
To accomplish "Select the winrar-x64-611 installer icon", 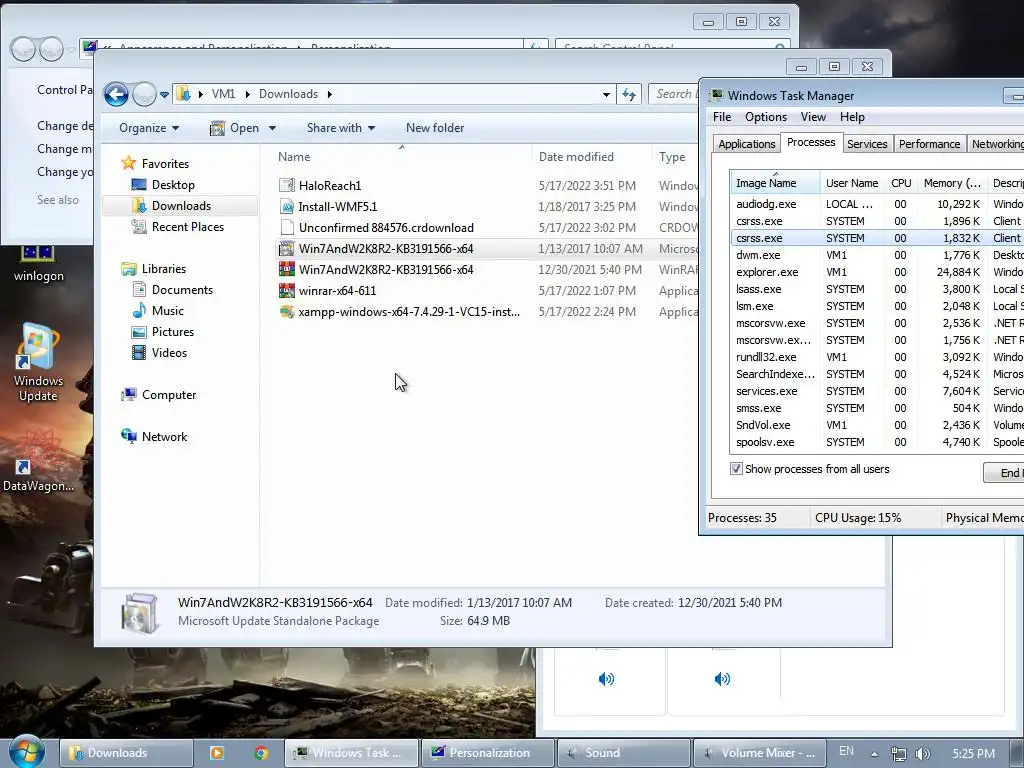I will (286, 290).
